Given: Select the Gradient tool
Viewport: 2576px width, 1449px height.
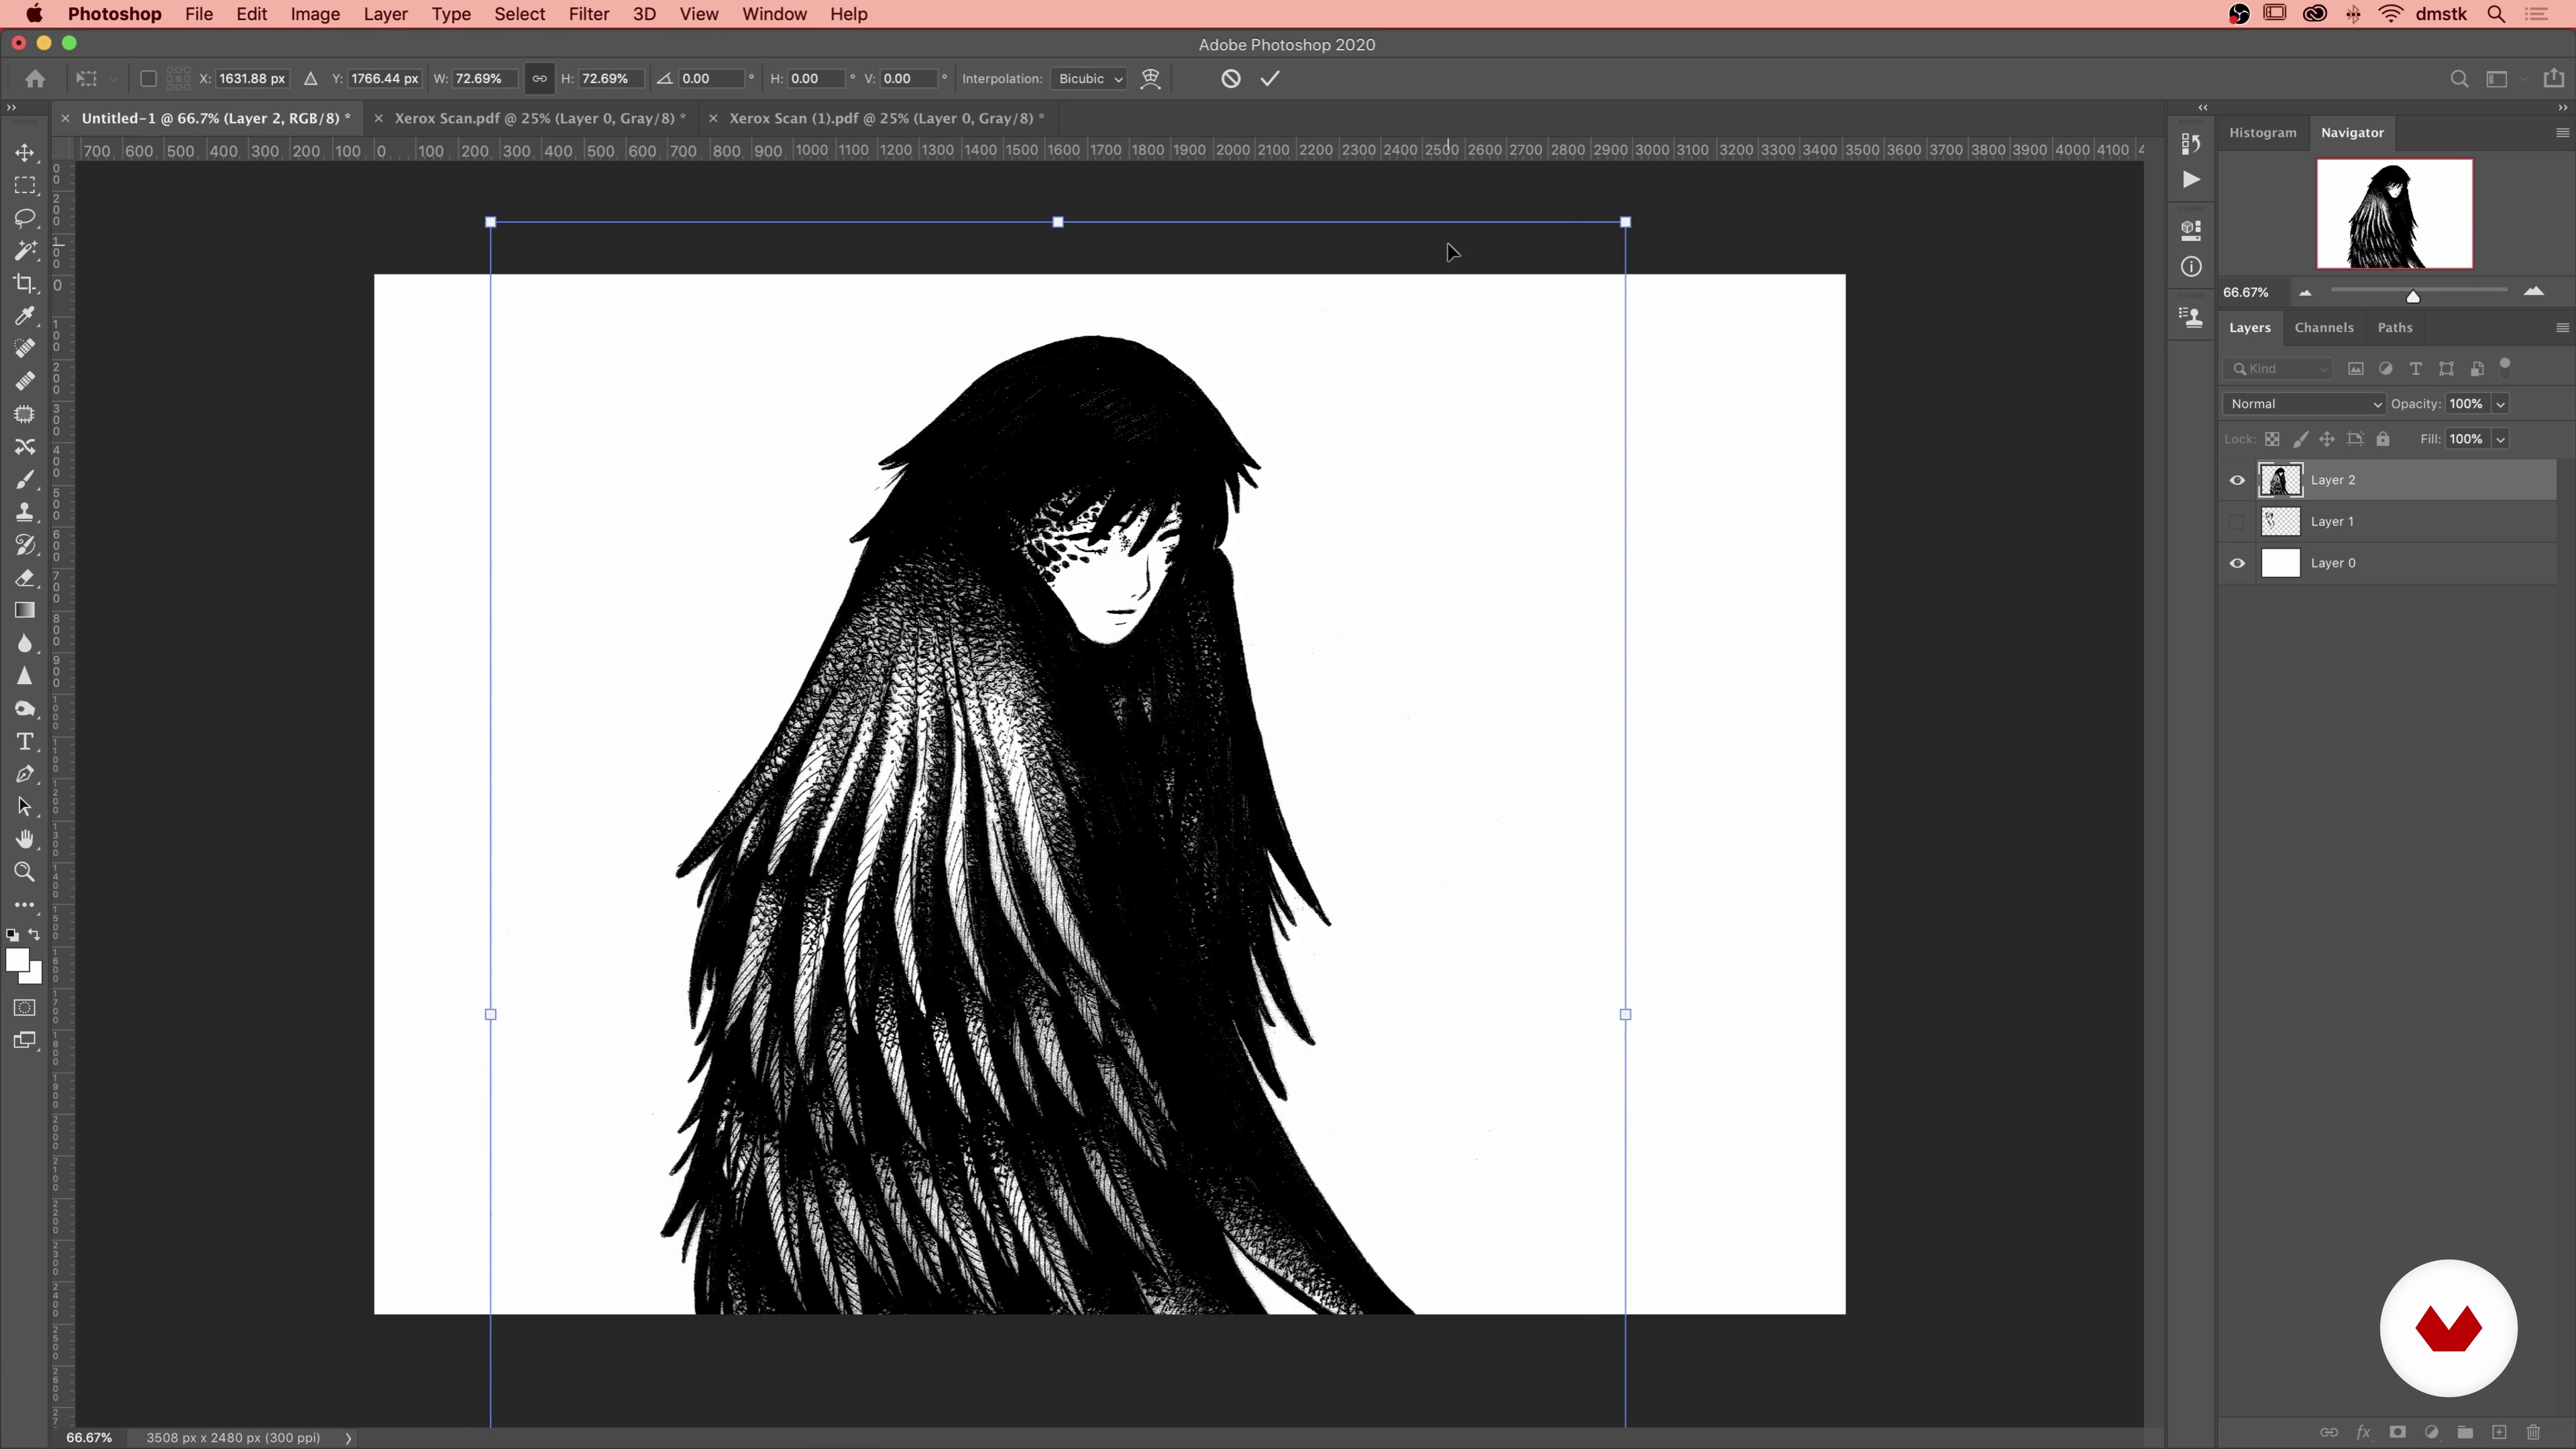Looking at the screenshot, I should (x=24, y=610).
